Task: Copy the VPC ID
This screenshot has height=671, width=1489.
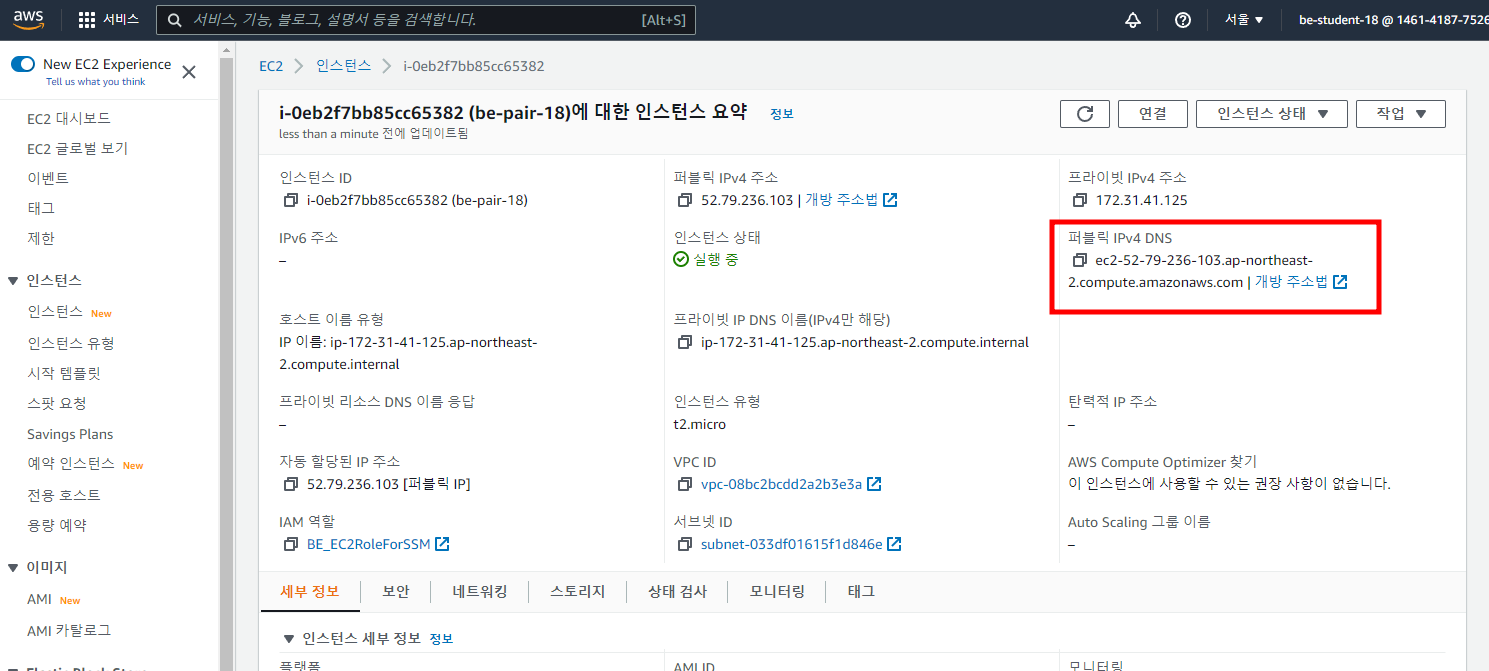Action: [685, 484]
